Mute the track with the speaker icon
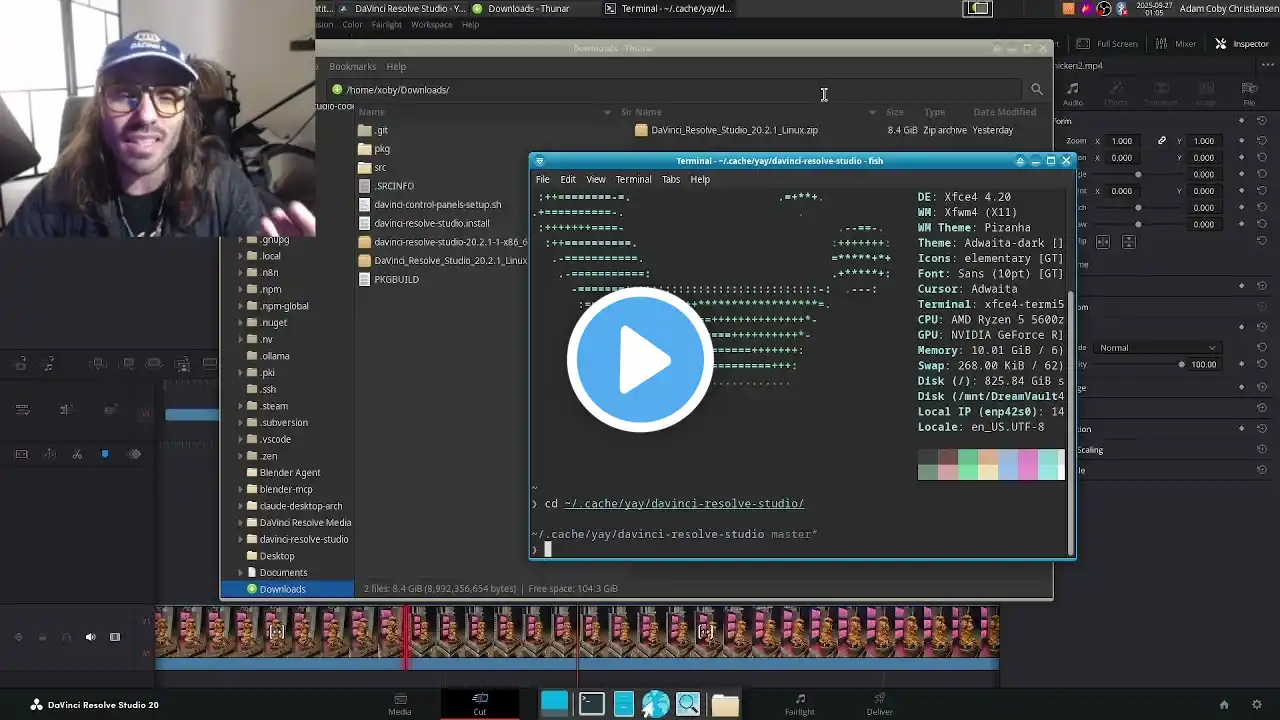The width and height of the screenshot is (1280, 720). (x=90, y=637)
